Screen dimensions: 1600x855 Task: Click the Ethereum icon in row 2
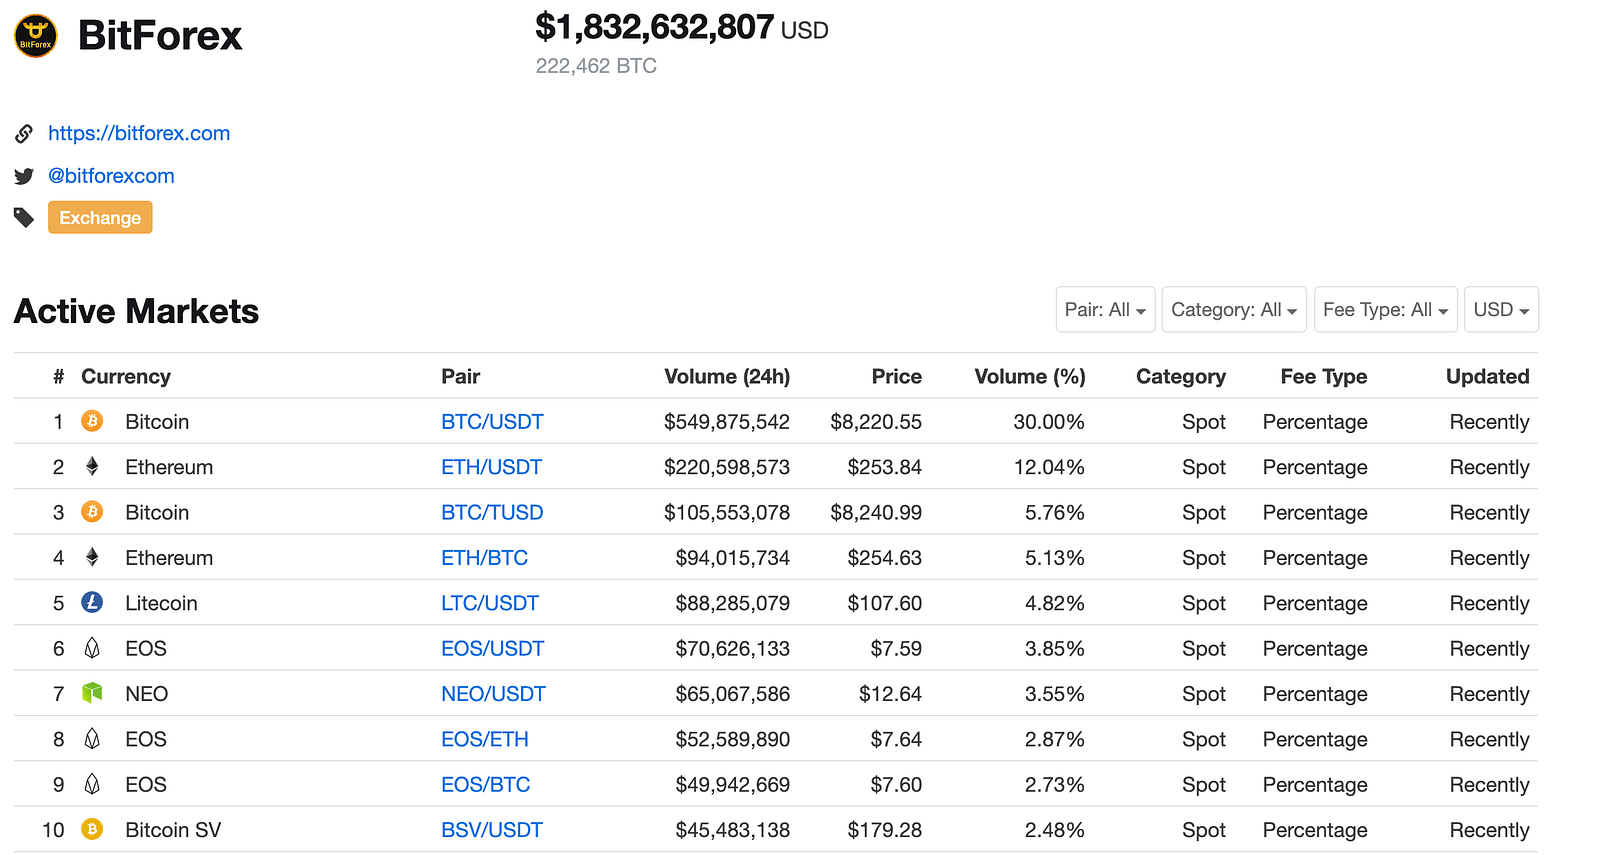(x=92, y=467)
